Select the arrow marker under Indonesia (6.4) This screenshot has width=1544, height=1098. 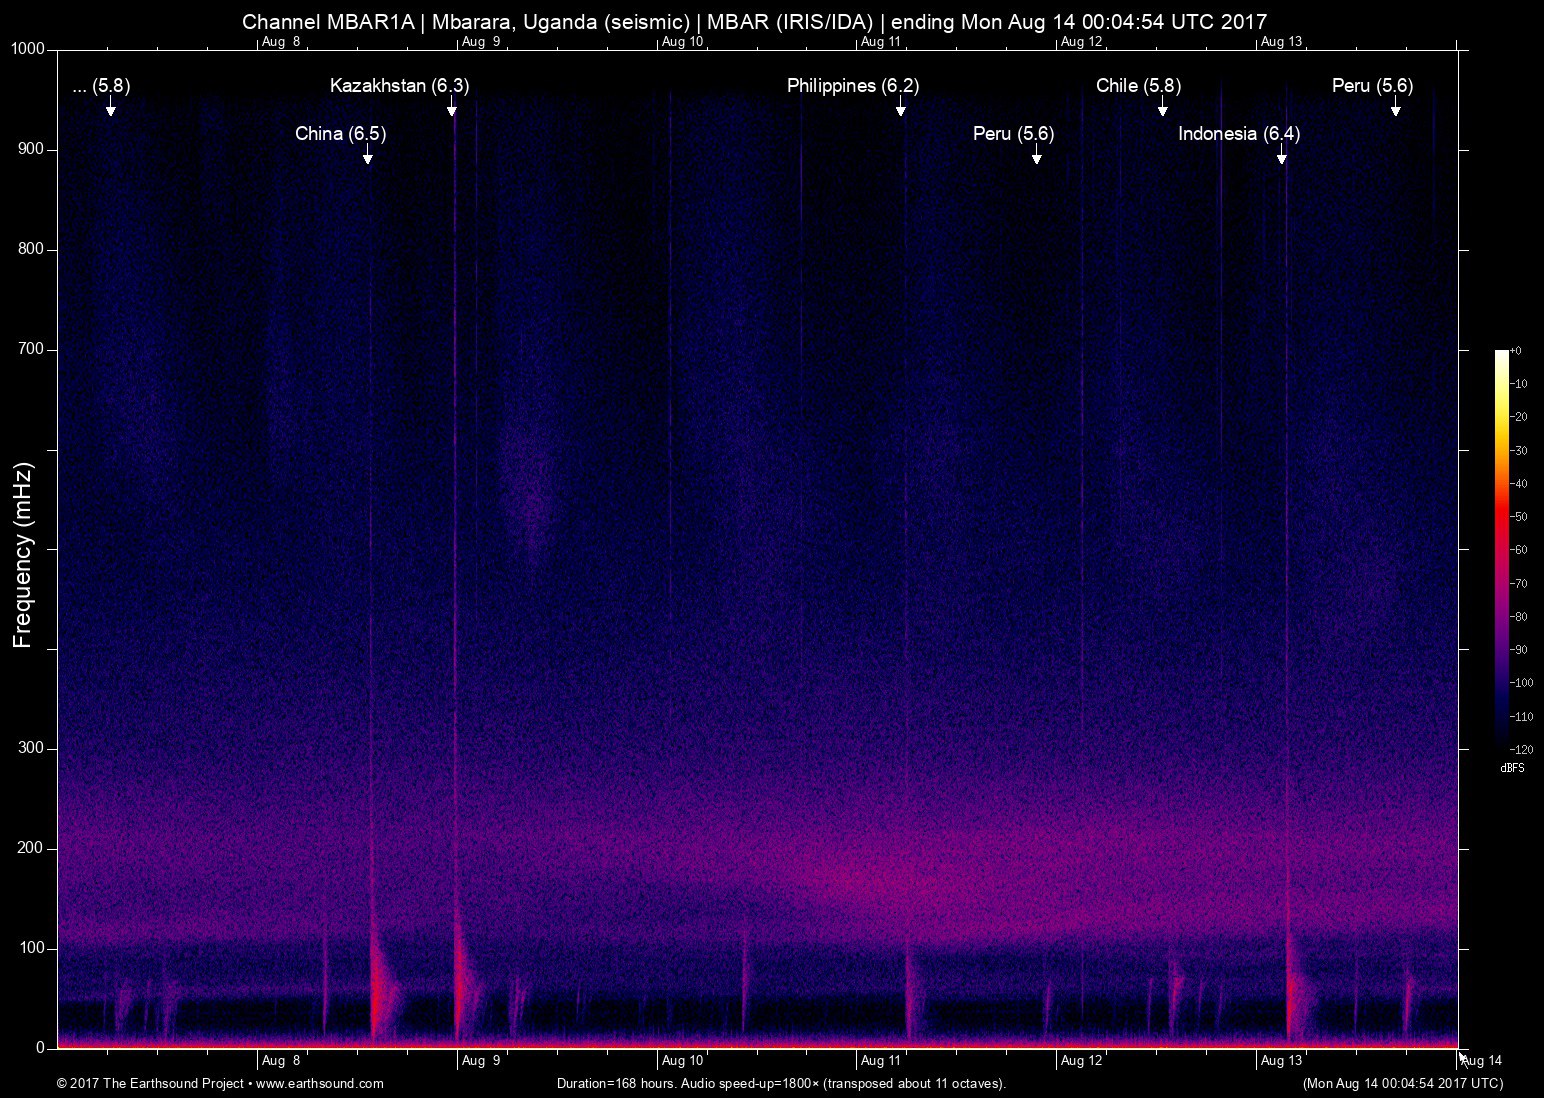pyautogui.click(x=1282, y=158)
